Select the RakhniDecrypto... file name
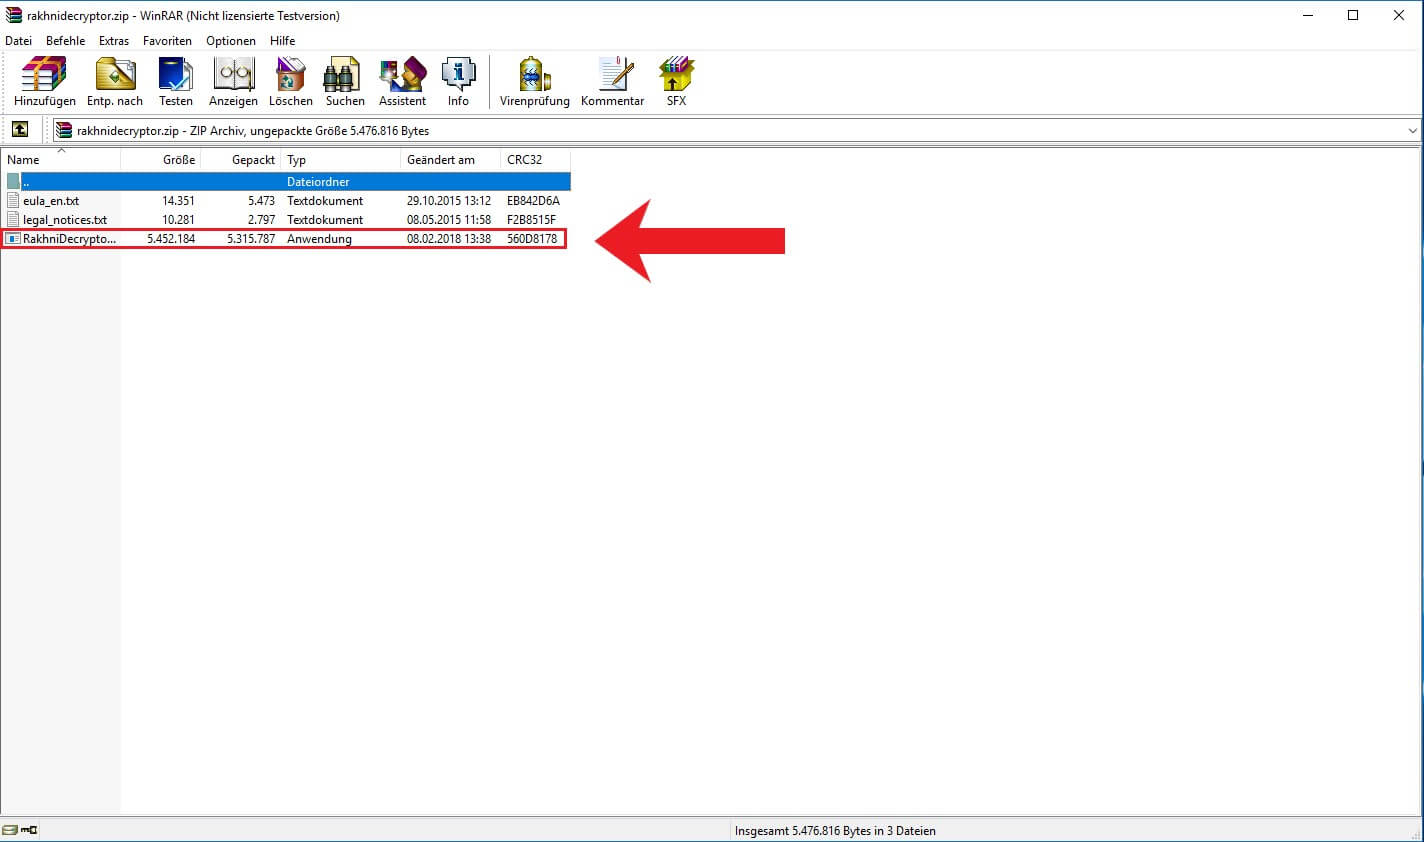The width and height of the screenshot is (1424, 842). tap(69, 239)
